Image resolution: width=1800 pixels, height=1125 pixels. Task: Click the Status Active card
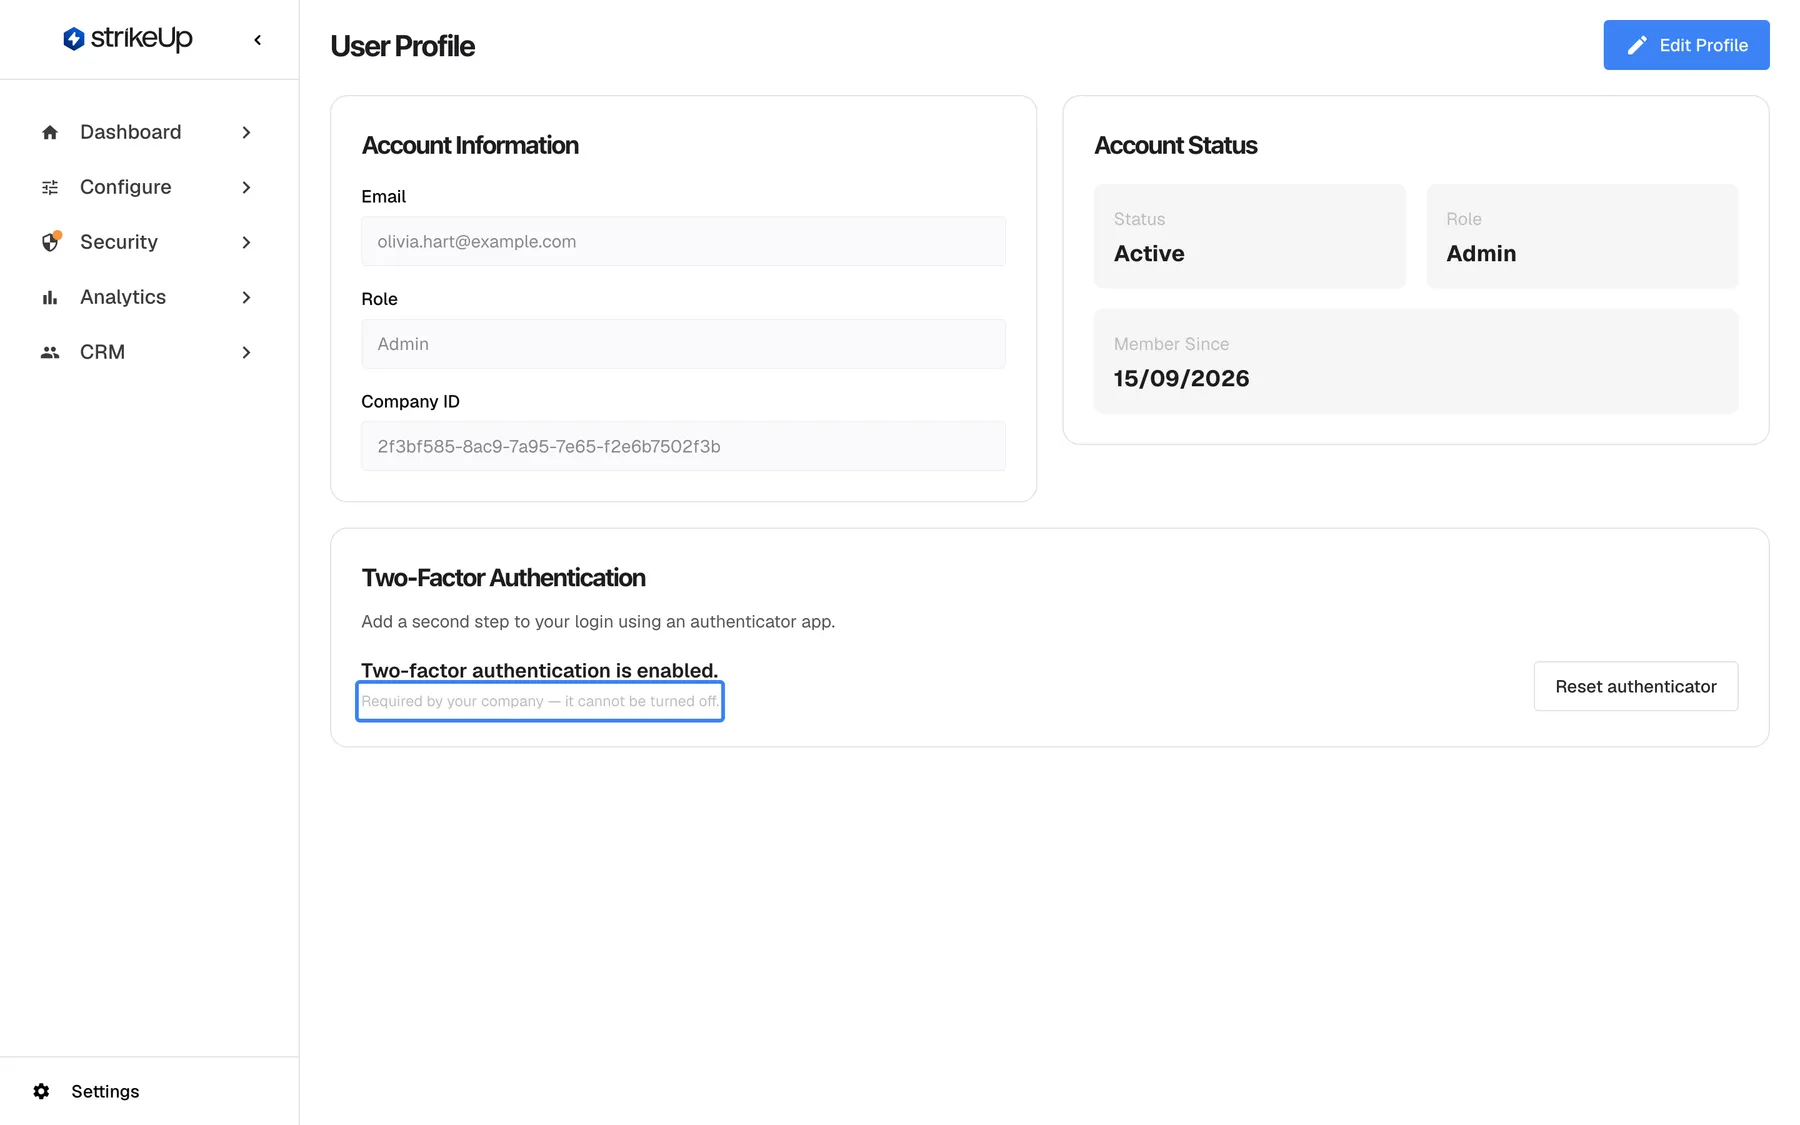click(x=1250, y=236)
